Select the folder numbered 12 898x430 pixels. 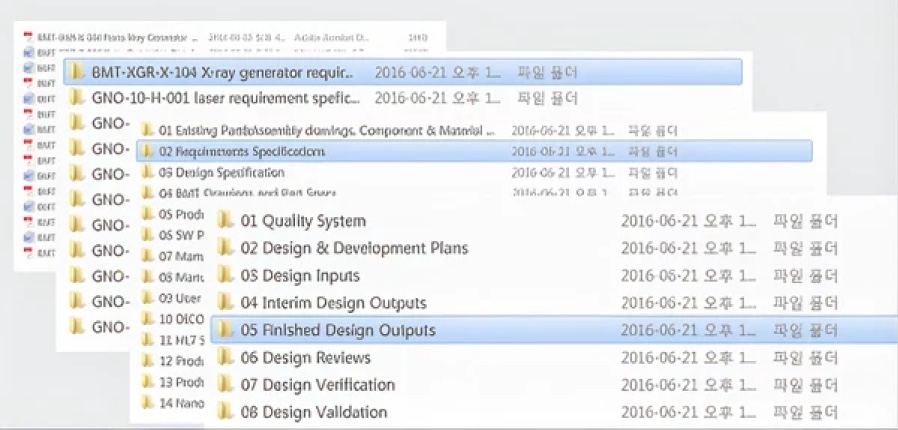coord(181,361)
